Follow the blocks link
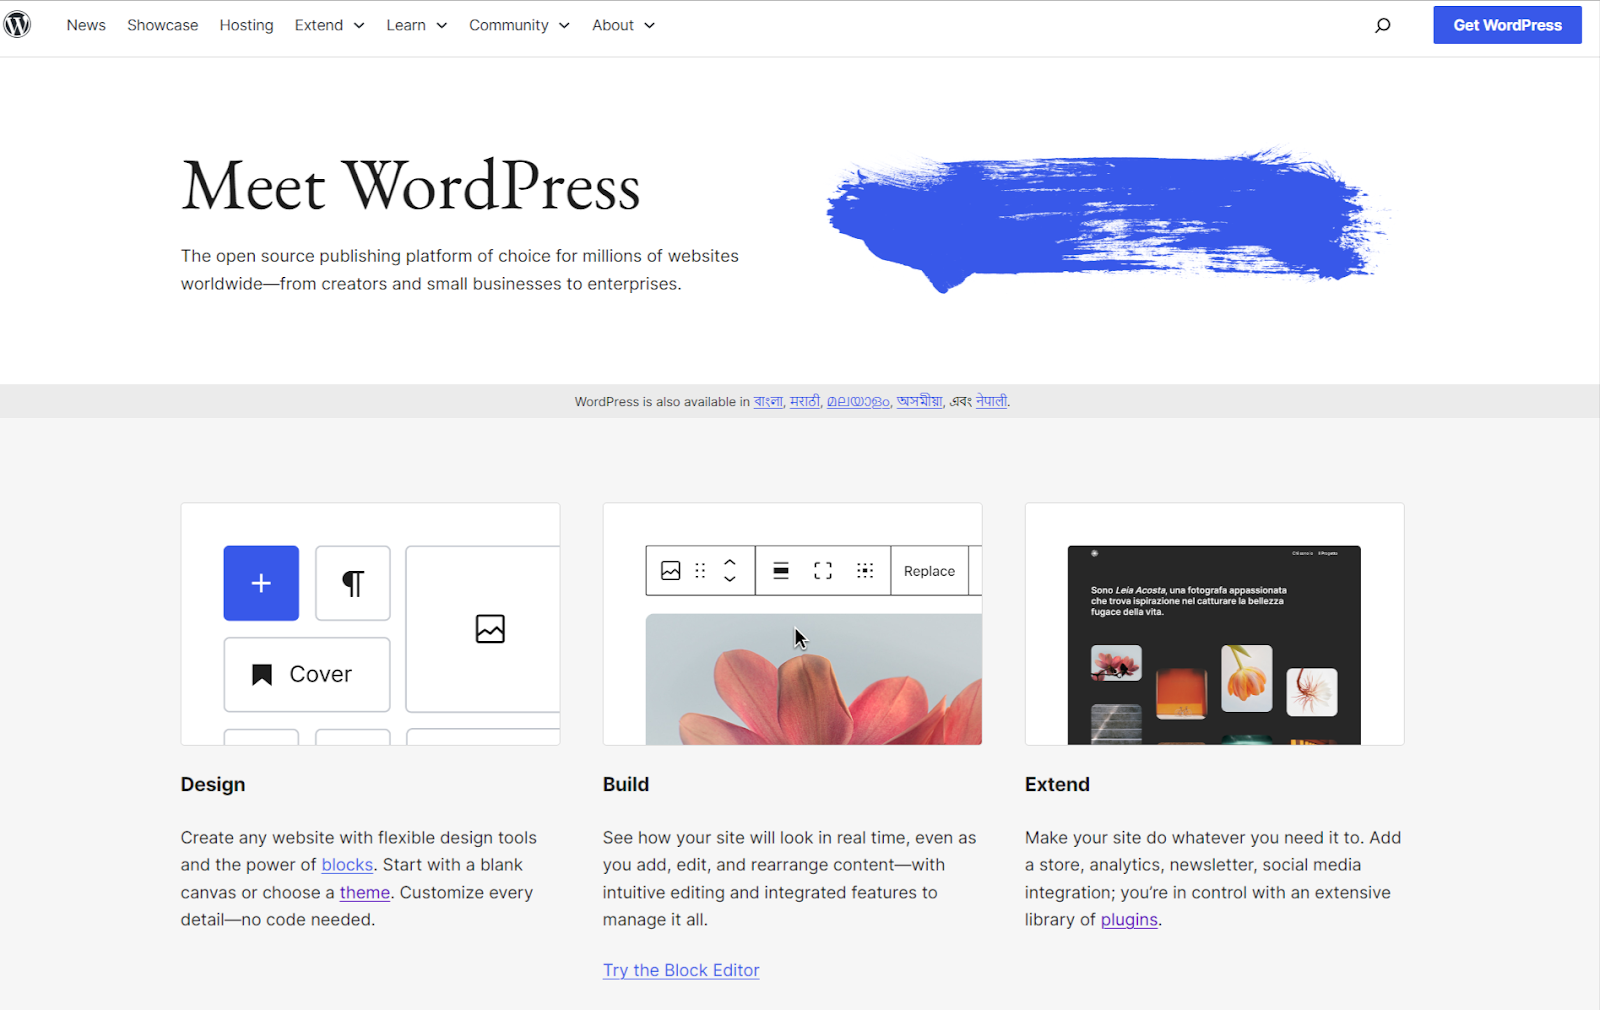The width and height of the screenshot is (1600, 1010). point(347,865)
